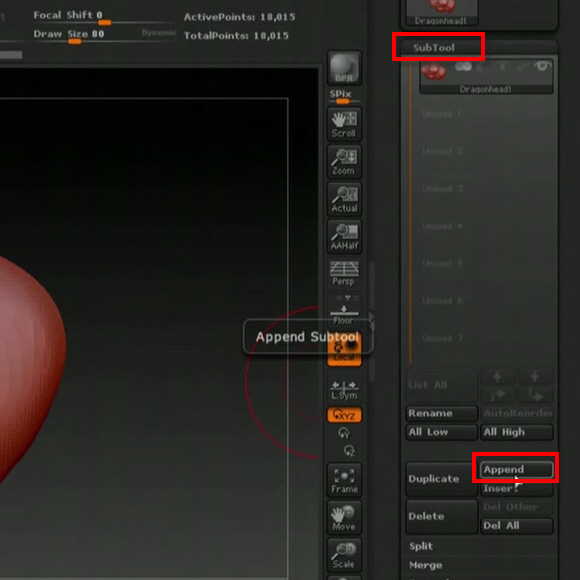Select the Move edit tool
This screenshot has height=580, width=580.
344,517
